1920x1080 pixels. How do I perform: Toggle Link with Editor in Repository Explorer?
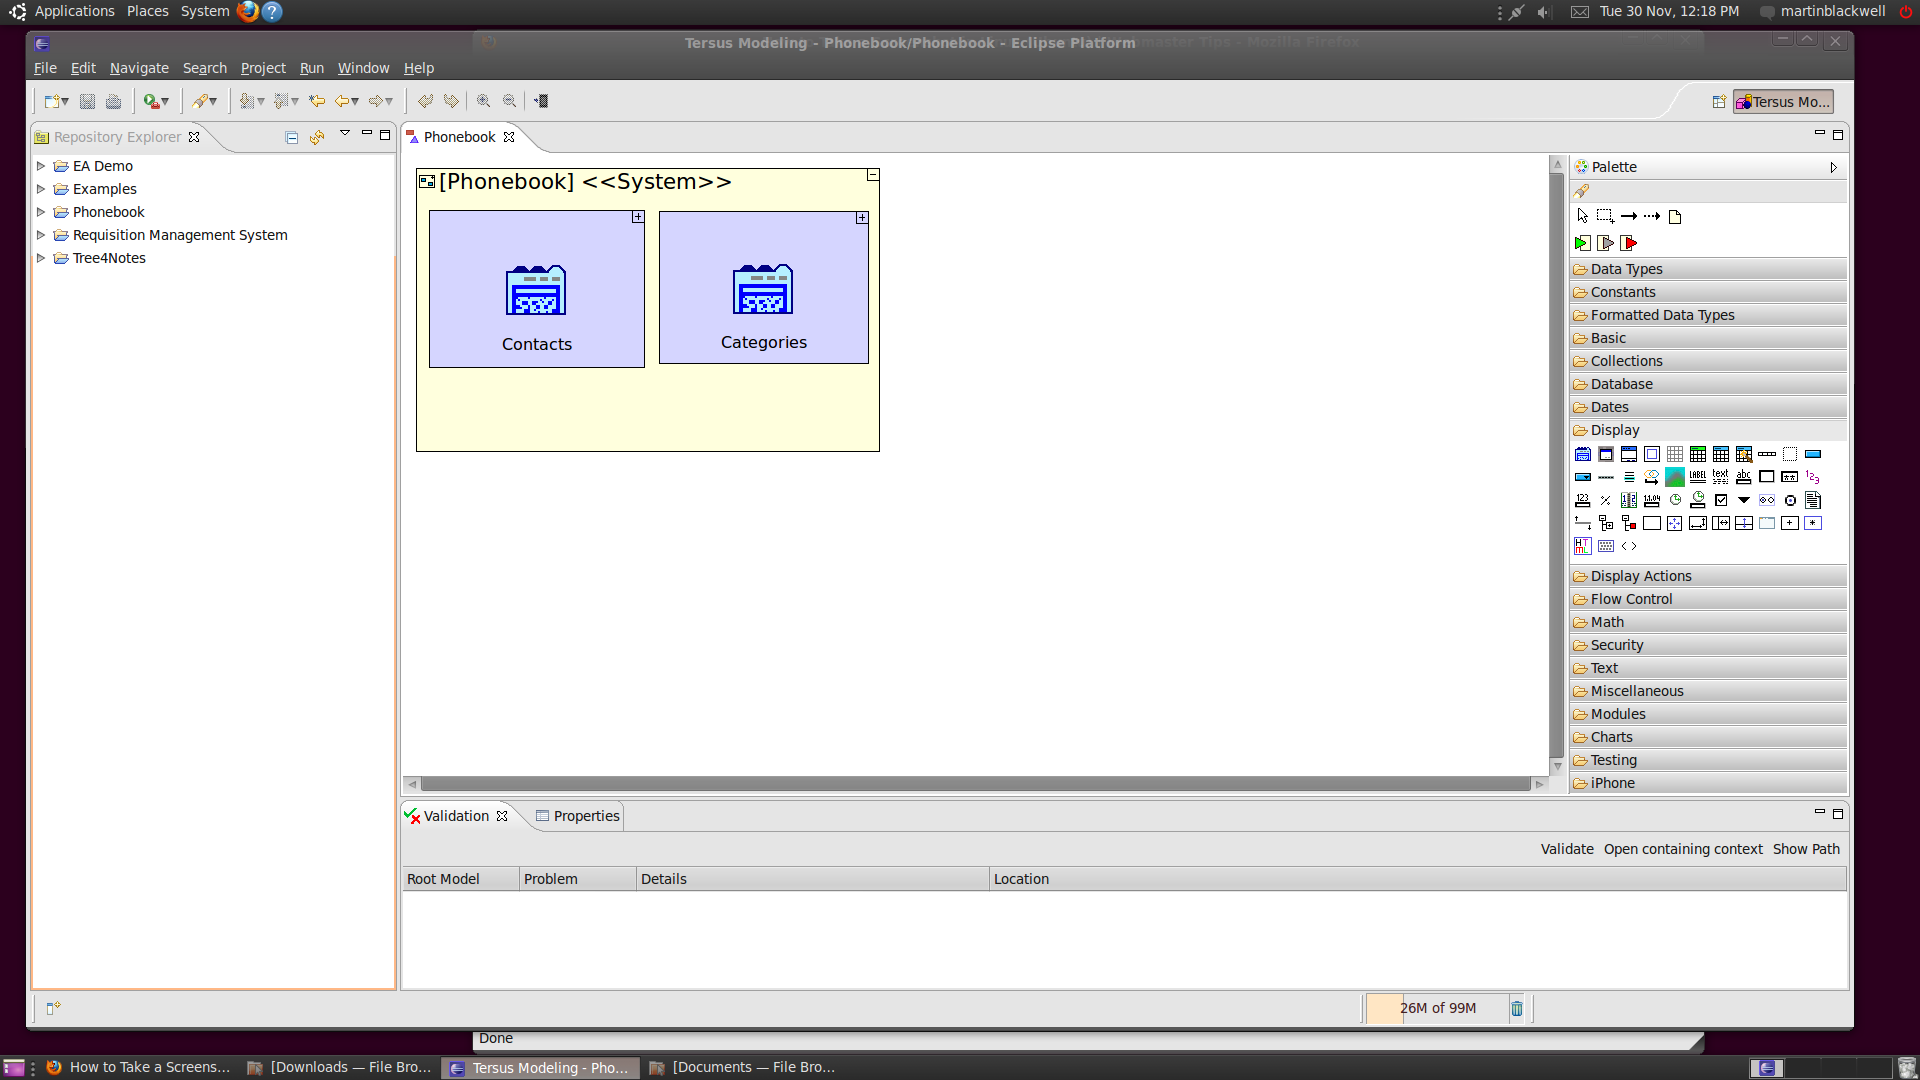pyautogui.click(x=317, y=137)
